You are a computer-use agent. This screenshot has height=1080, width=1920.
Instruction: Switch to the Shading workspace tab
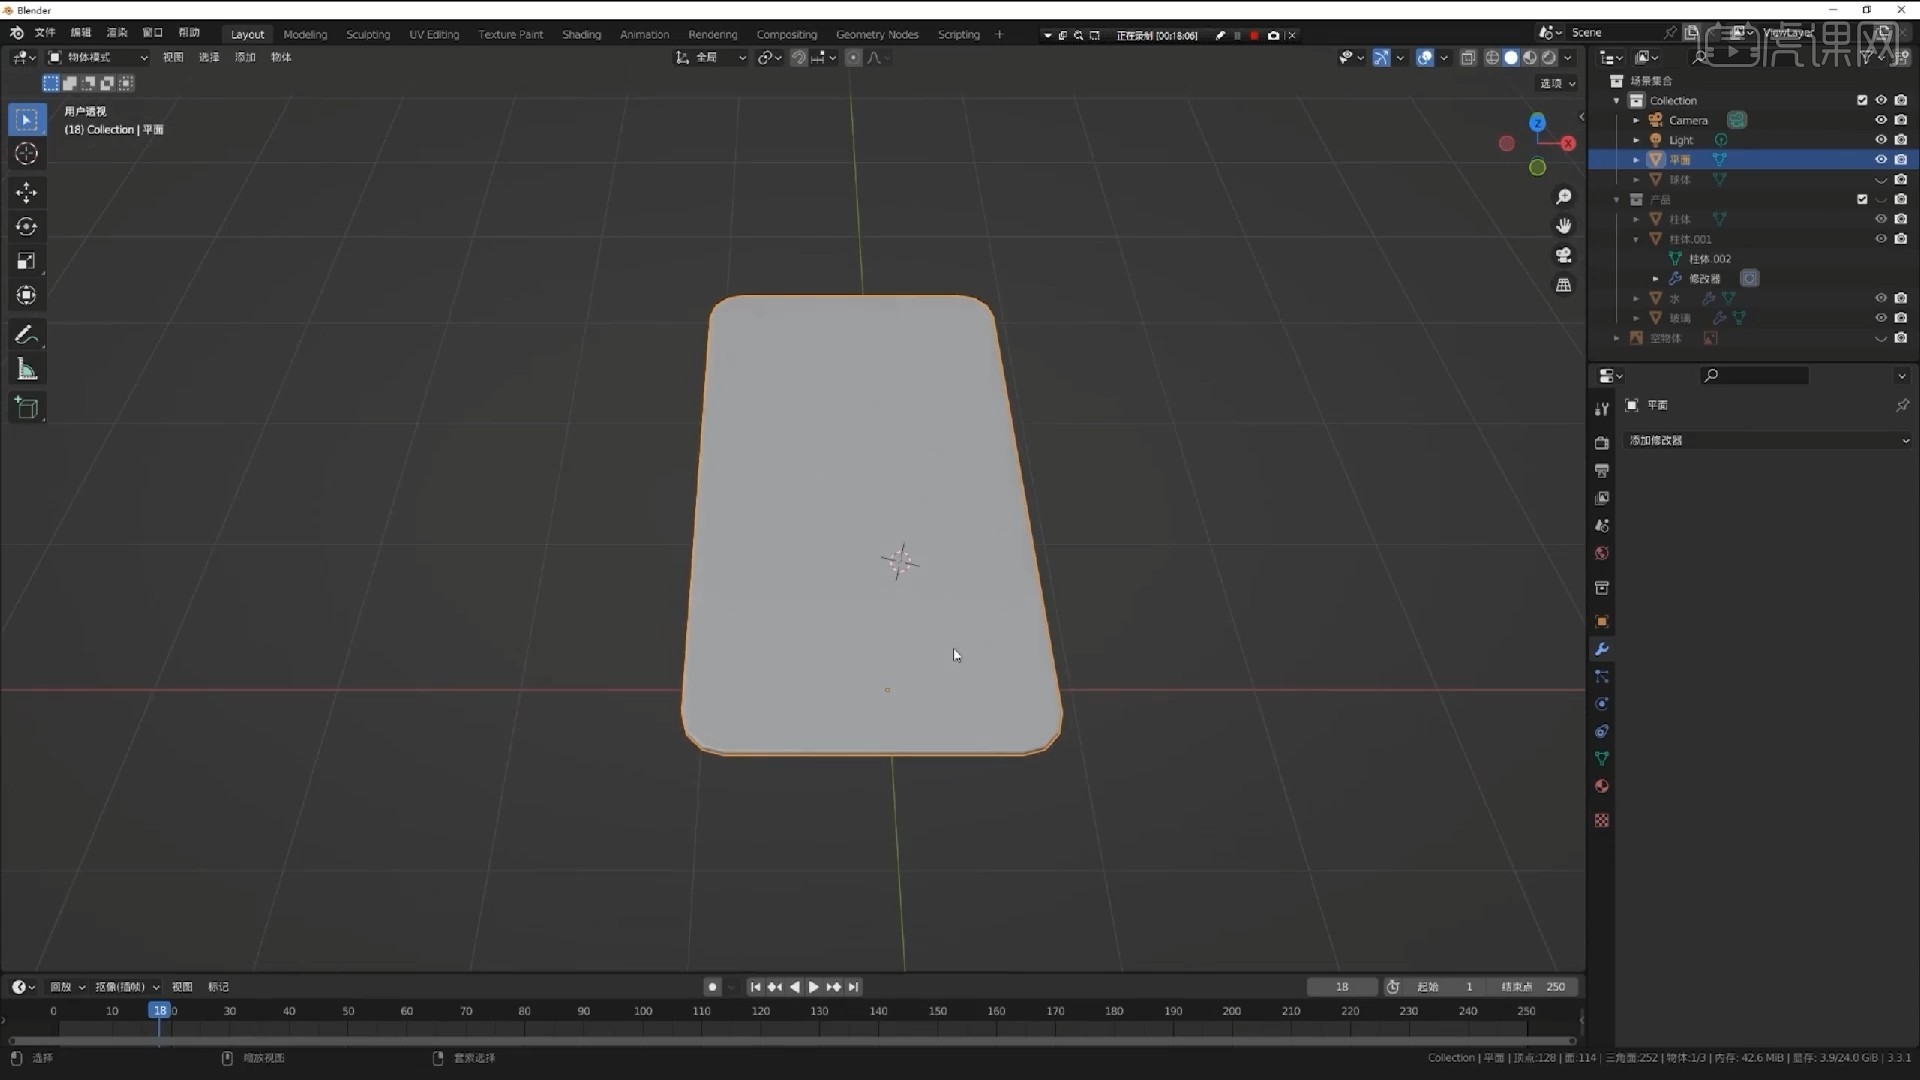tap(581, 34)
